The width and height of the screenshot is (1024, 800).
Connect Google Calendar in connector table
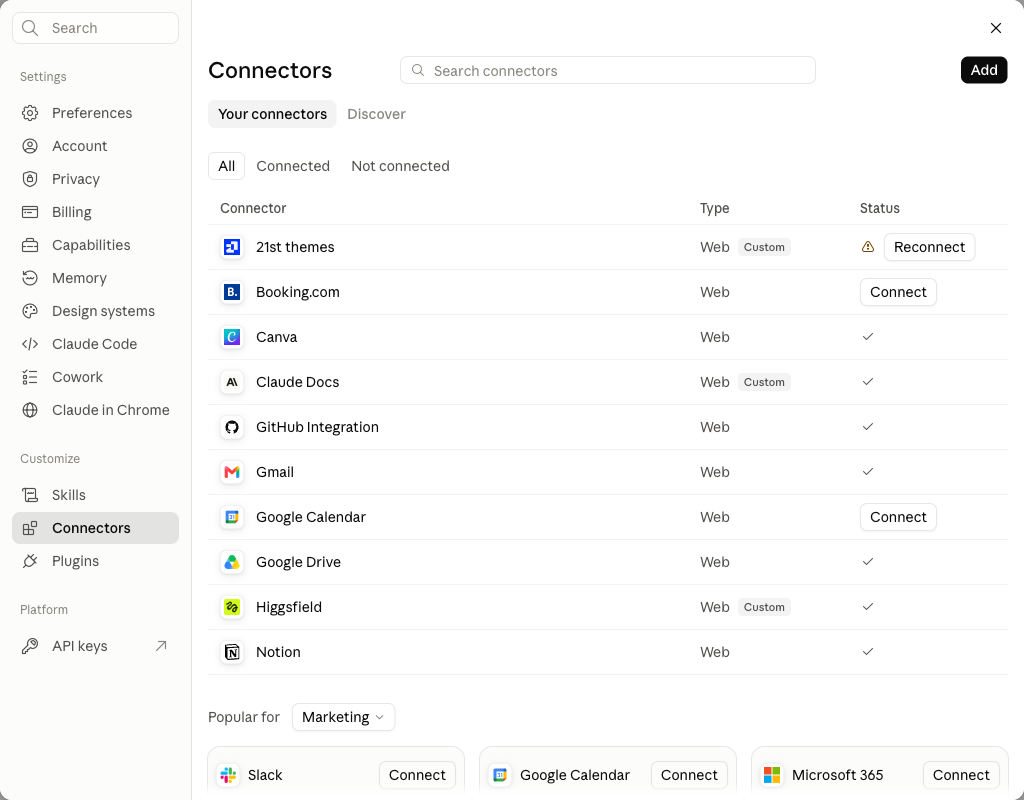coord(898,517)
